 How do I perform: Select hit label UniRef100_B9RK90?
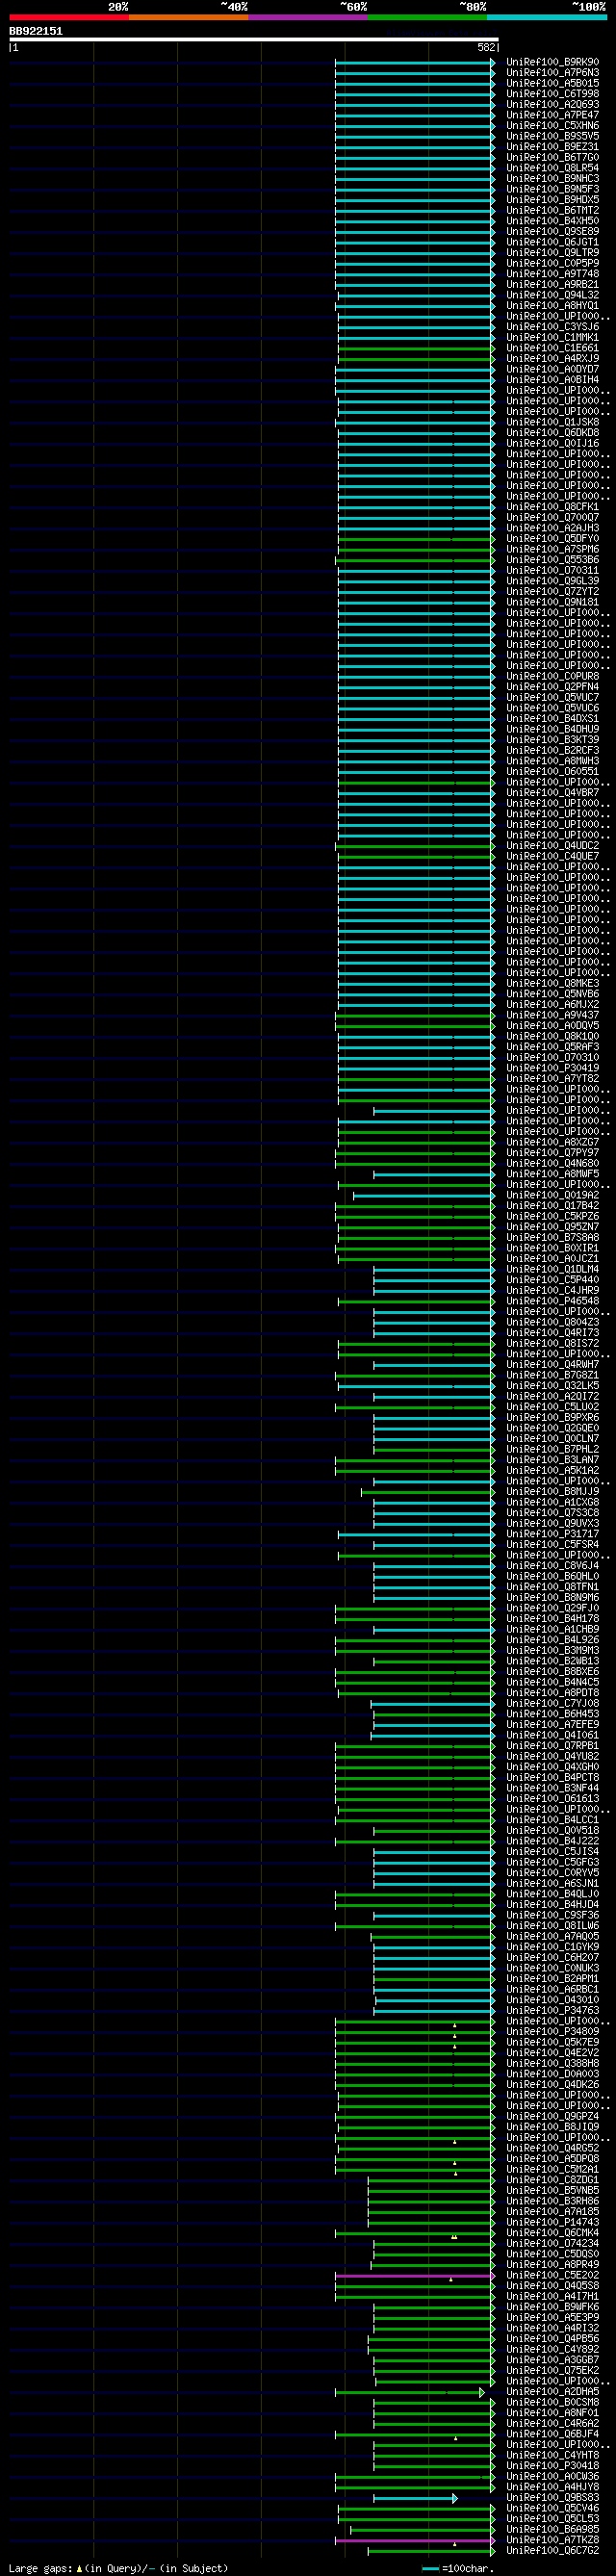553,62
